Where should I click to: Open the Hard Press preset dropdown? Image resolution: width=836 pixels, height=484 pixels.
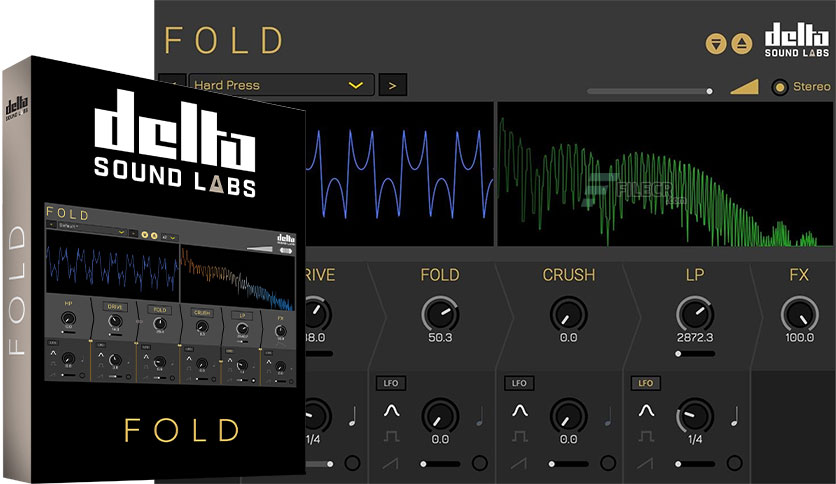pos(282,85)
